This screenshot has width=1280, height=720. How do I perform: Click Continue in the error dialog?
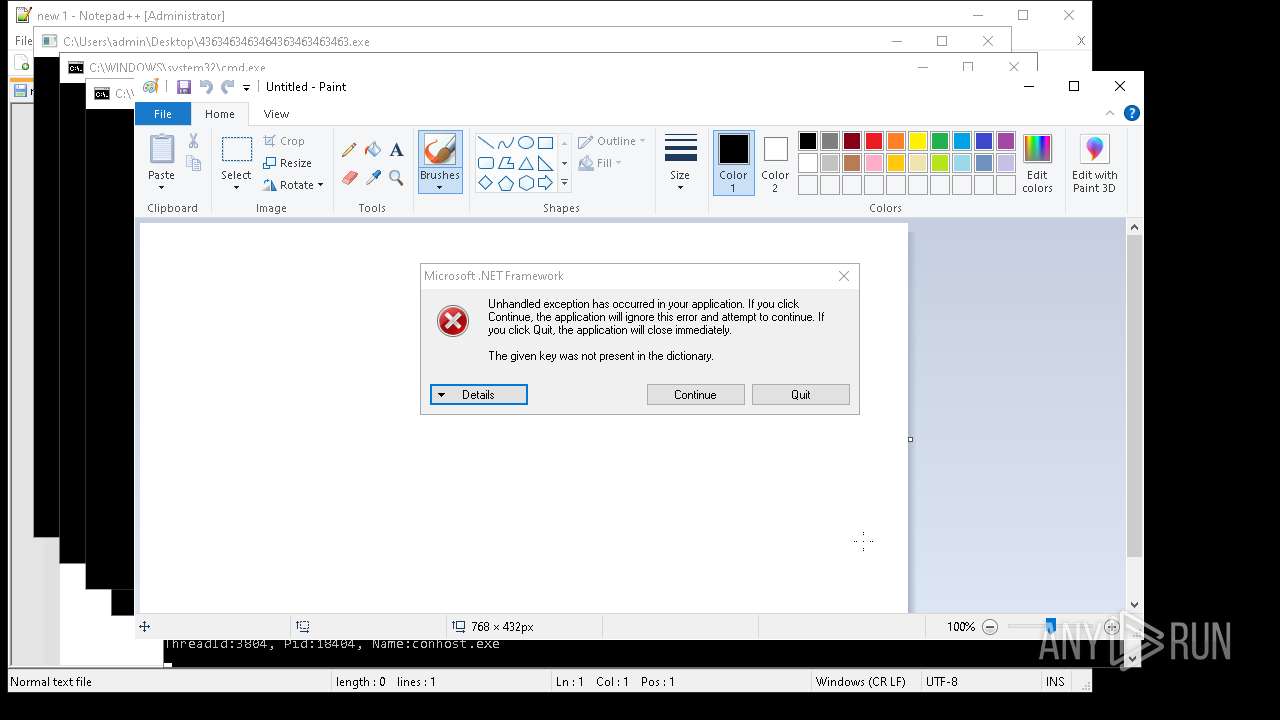[x=695, y=395]
